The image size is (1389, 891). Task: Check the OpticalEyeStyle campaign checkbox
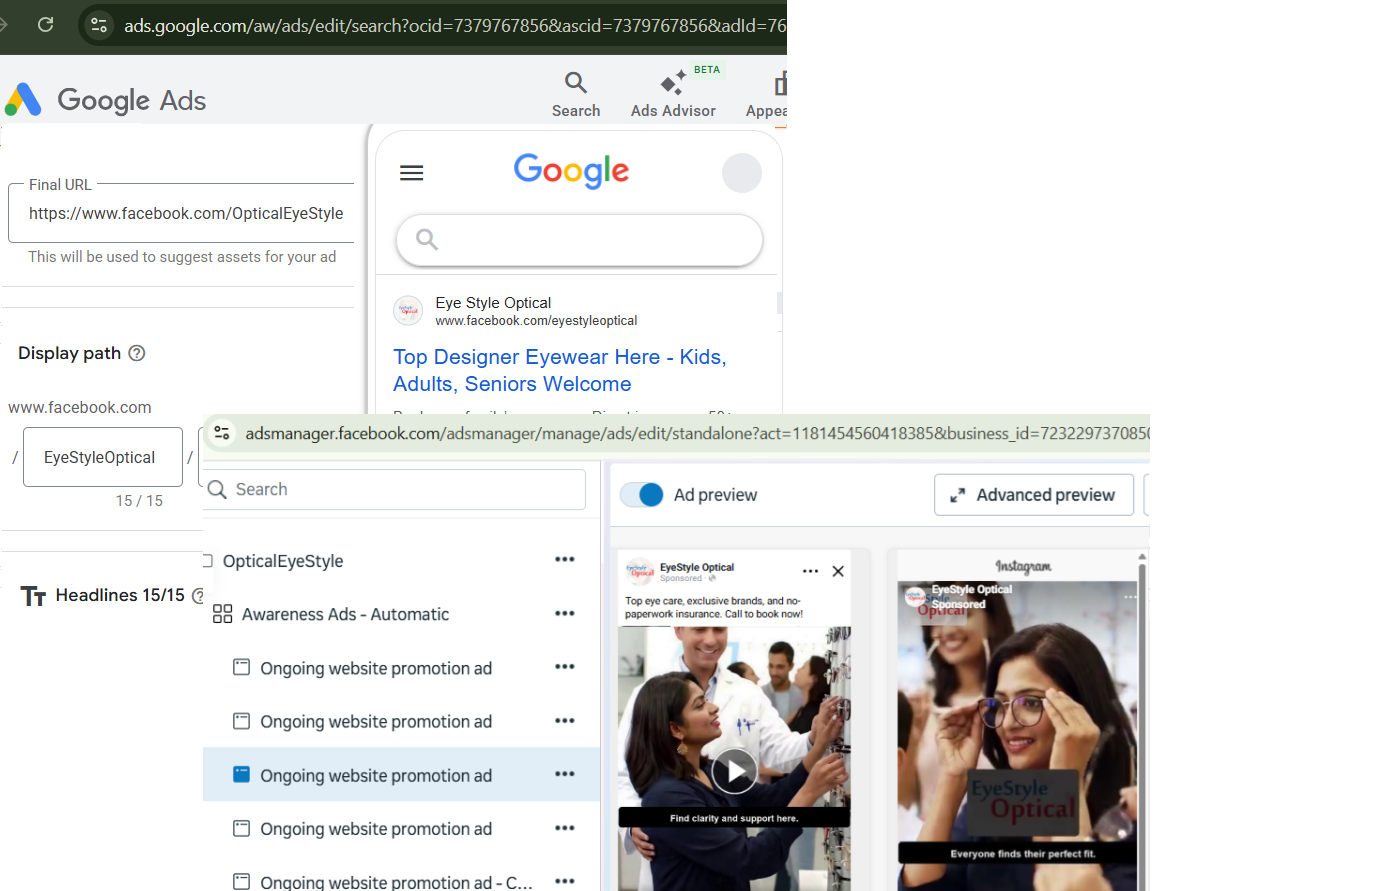click(207, 561)
